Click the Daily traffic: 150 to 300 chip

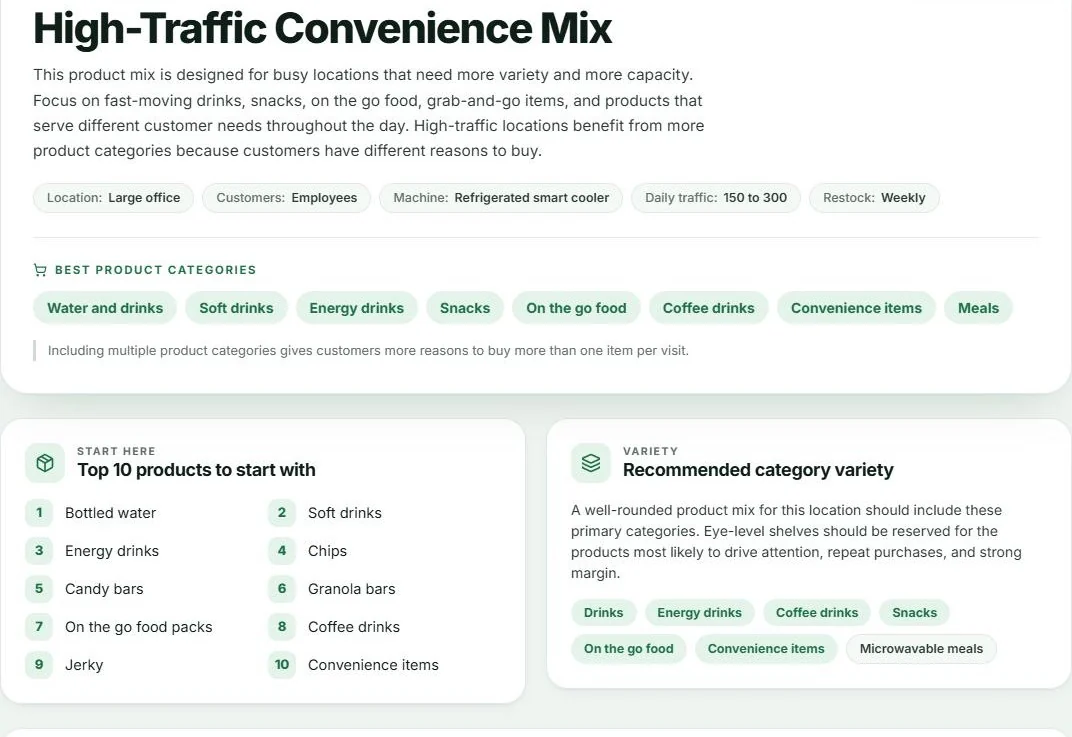click(716, 198)
